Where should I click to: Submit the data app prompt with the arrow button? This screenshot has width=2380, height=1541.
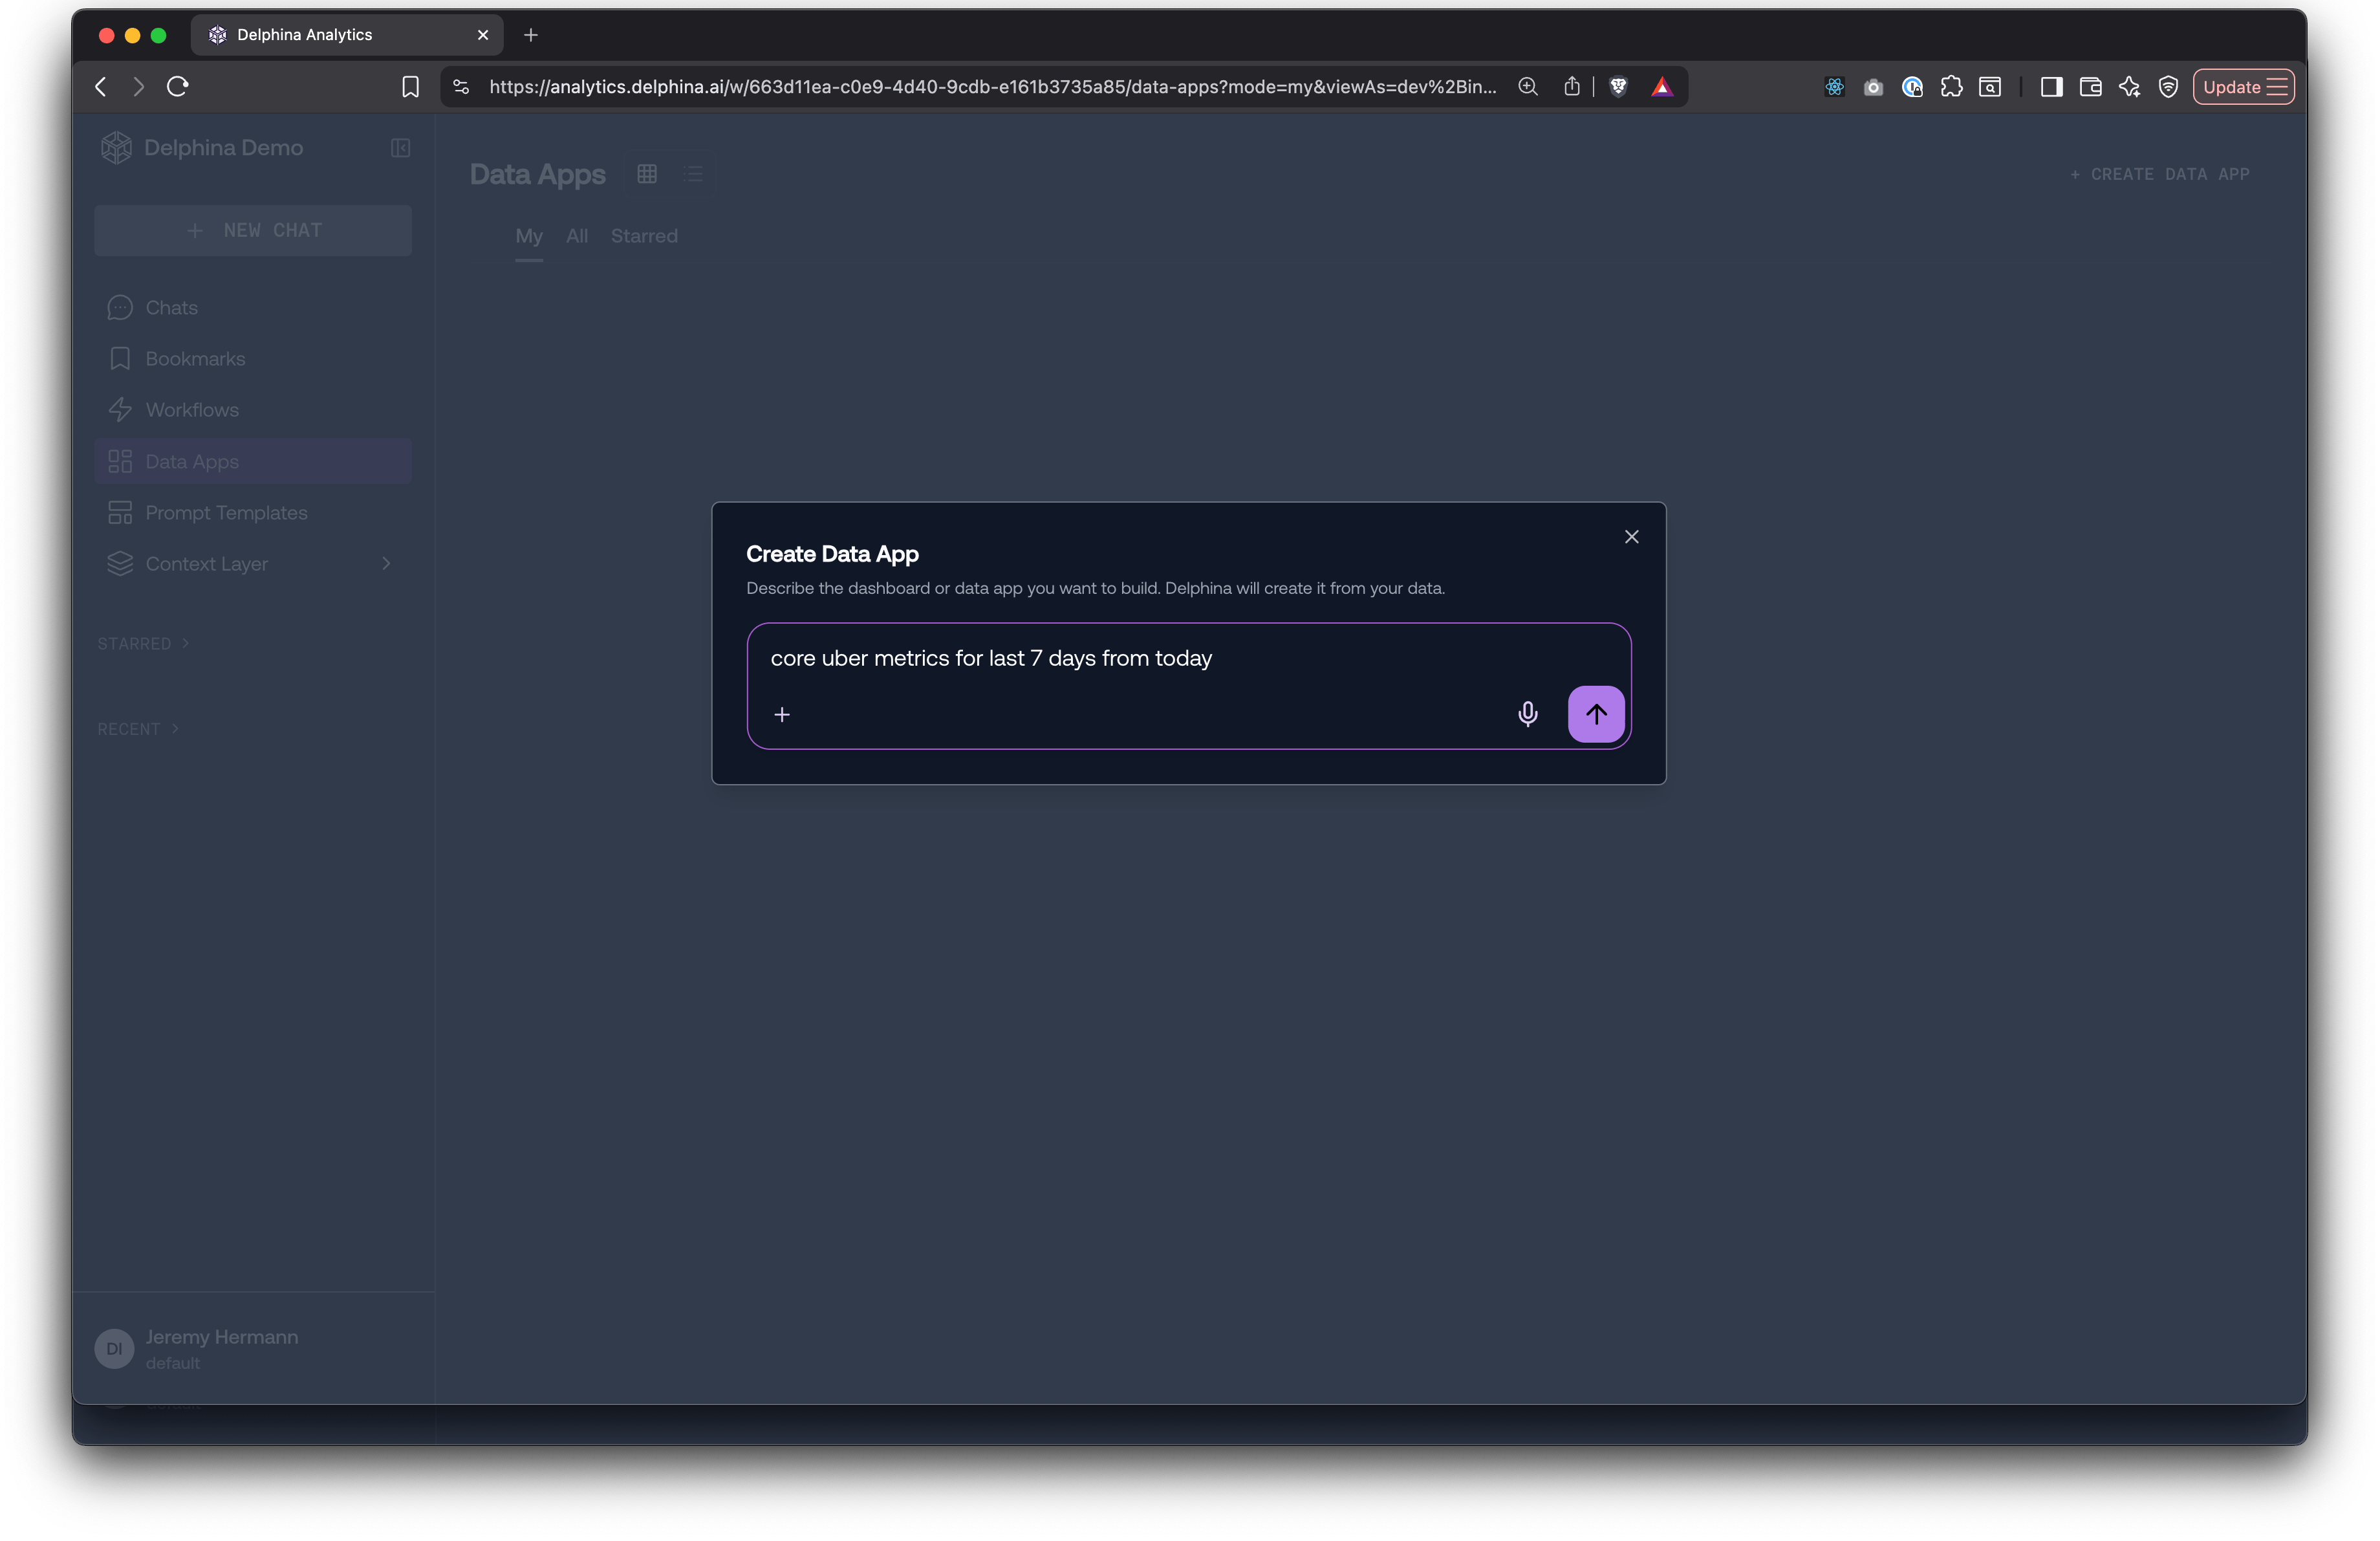pos(1595,714)
